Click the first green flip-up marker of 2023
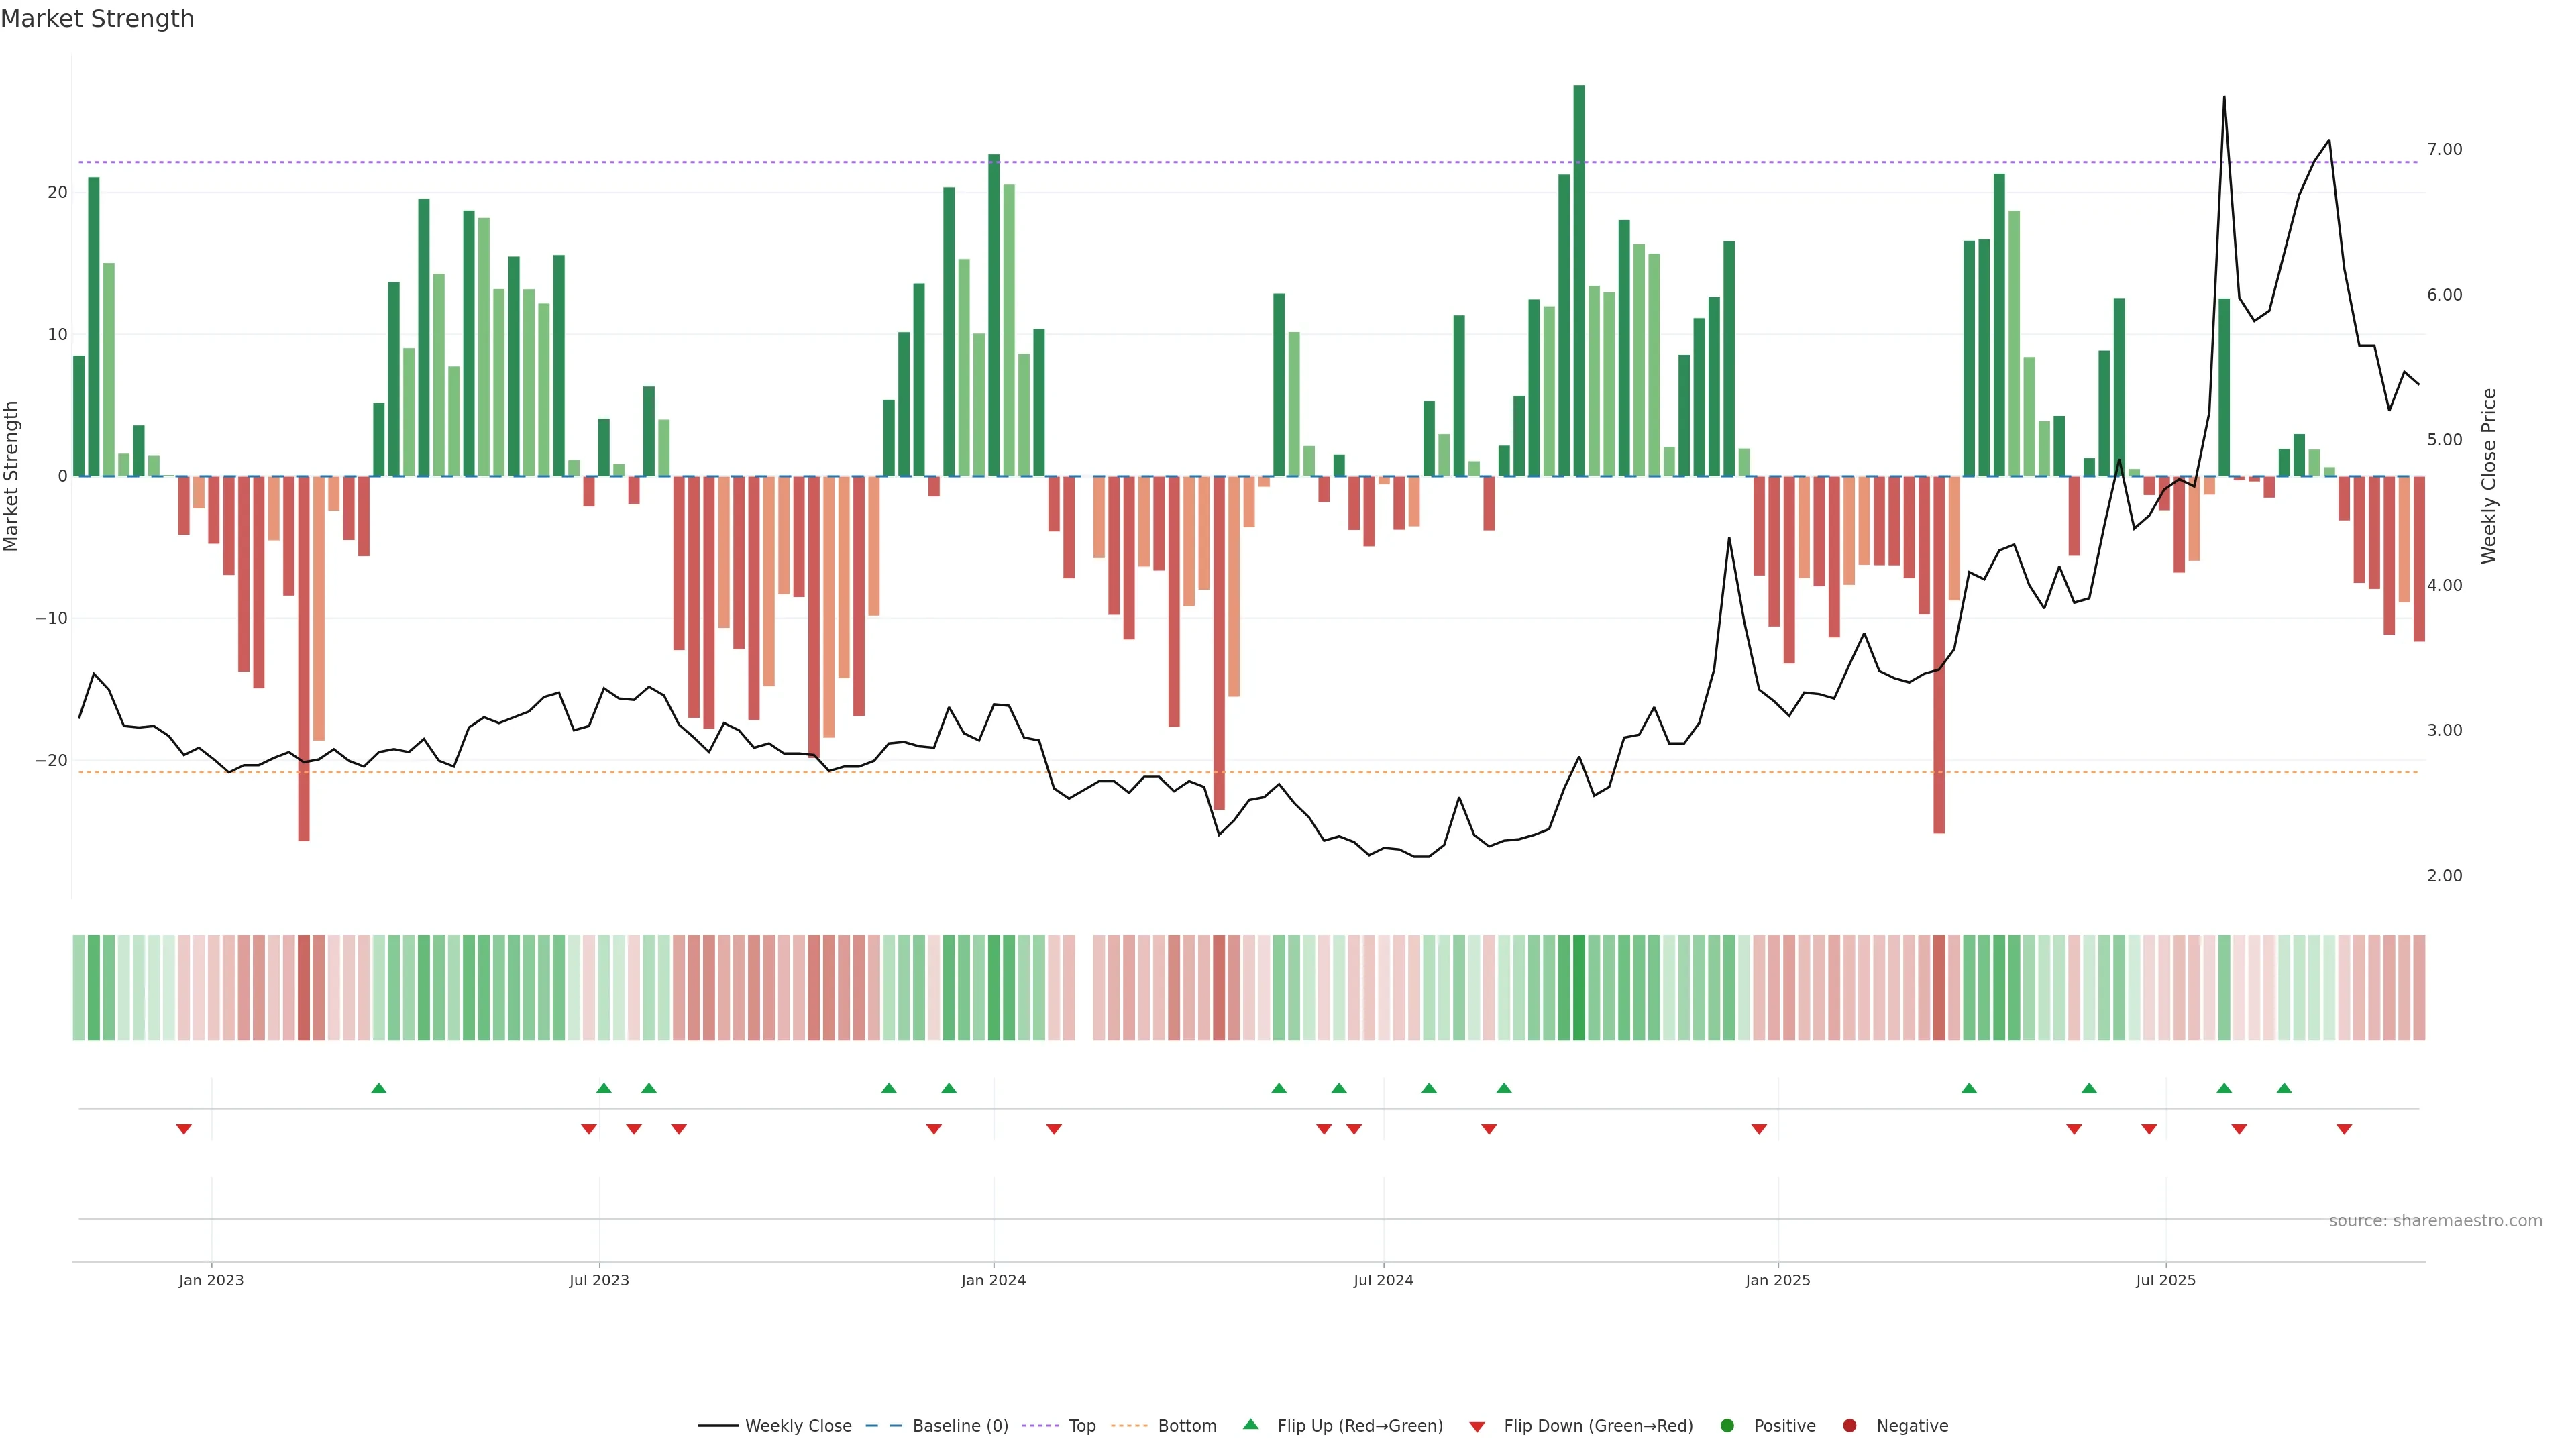 click(378, 1088)
